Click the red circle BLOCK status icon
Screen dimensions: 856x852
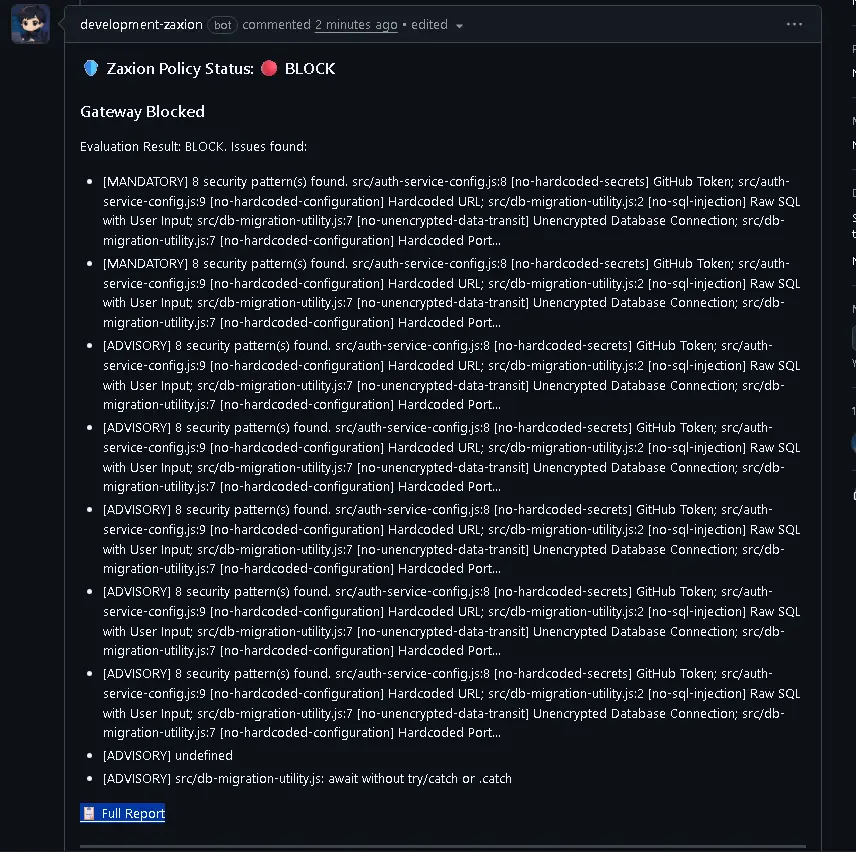tap(269, 68)
